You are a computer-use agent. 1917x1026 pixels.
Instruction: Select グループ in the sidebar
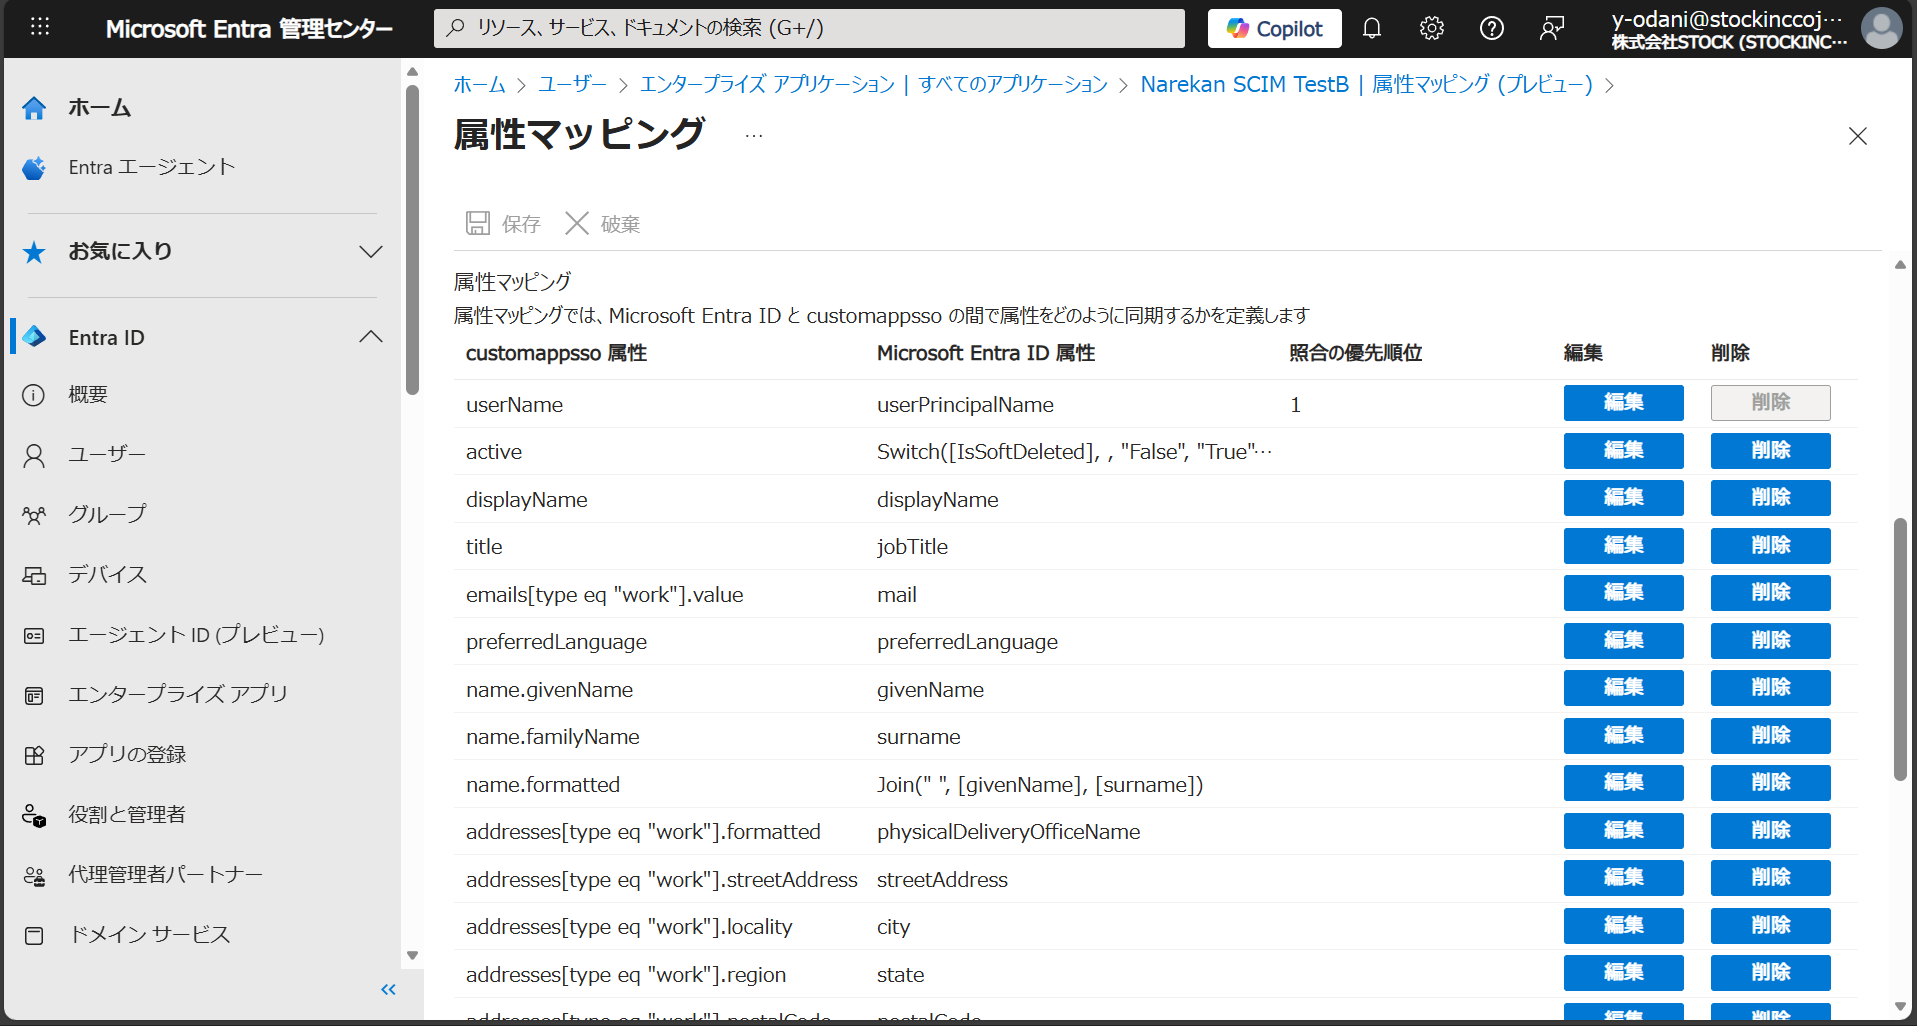105,514
